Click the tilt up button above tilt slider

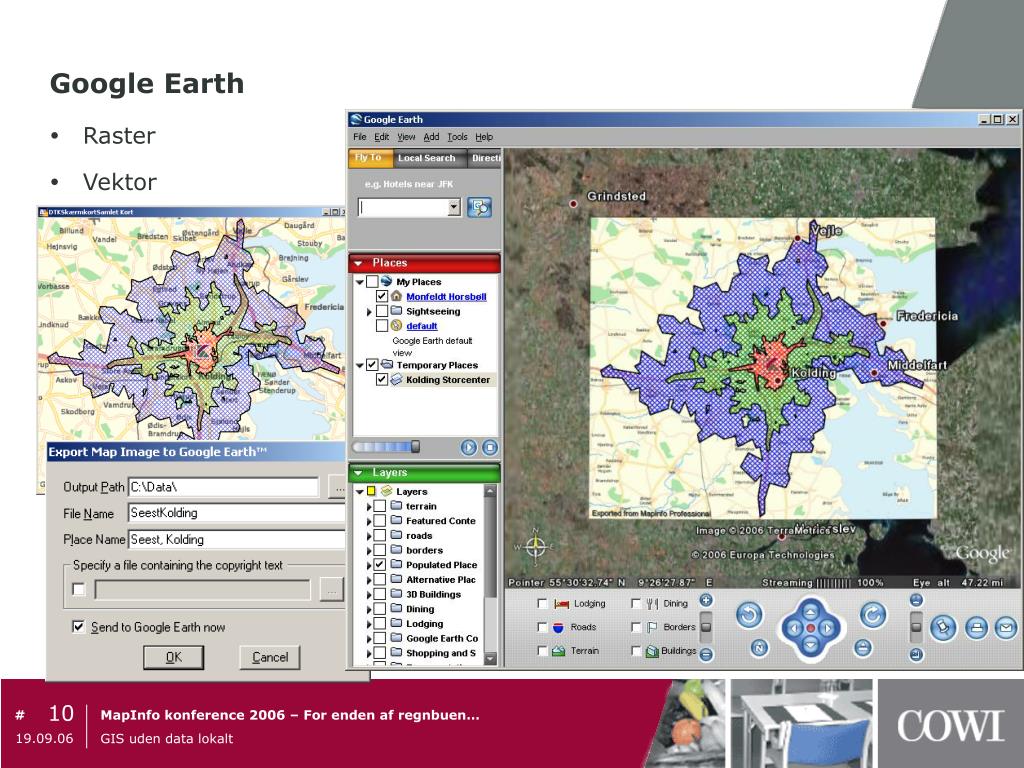916,600
